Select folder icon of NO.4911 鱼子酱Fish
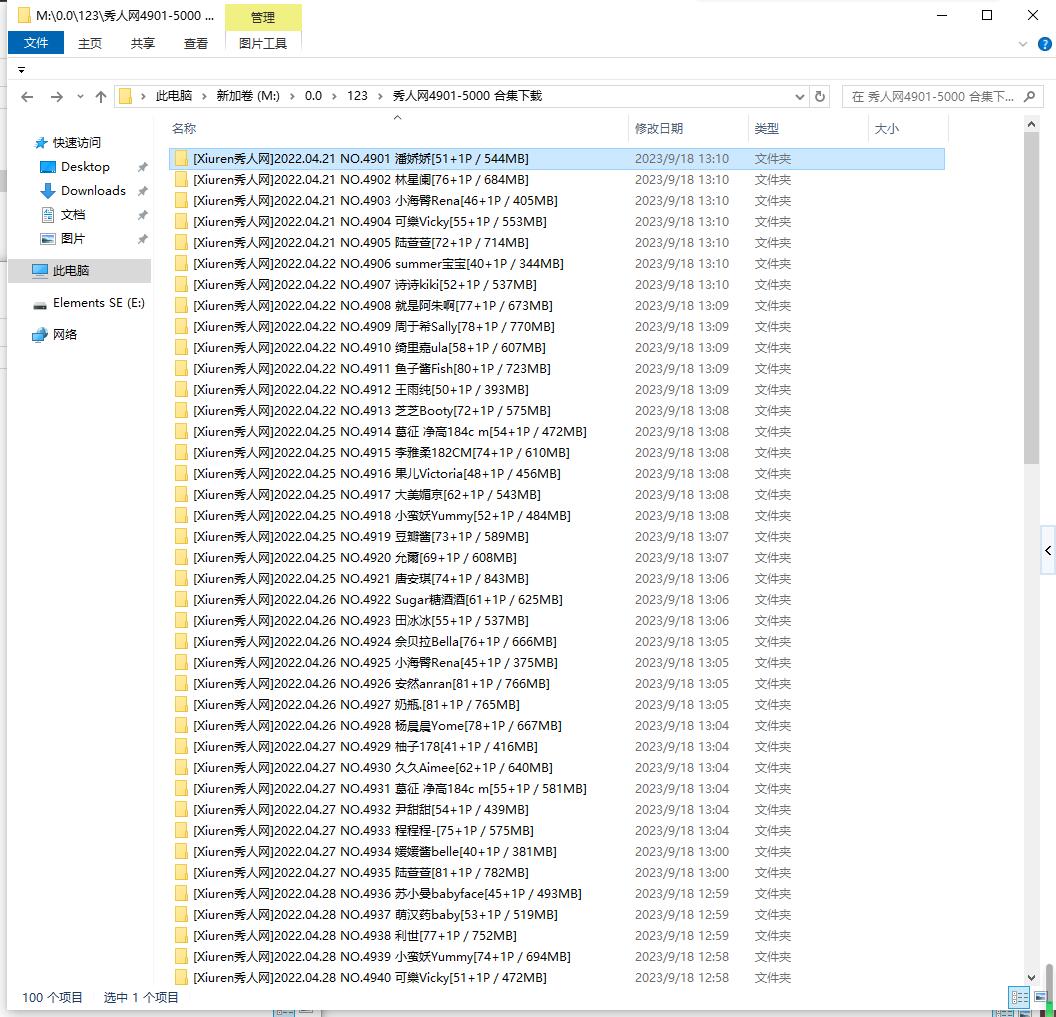The width and height of the screenshot is (1056, 1017). point(181,368)
